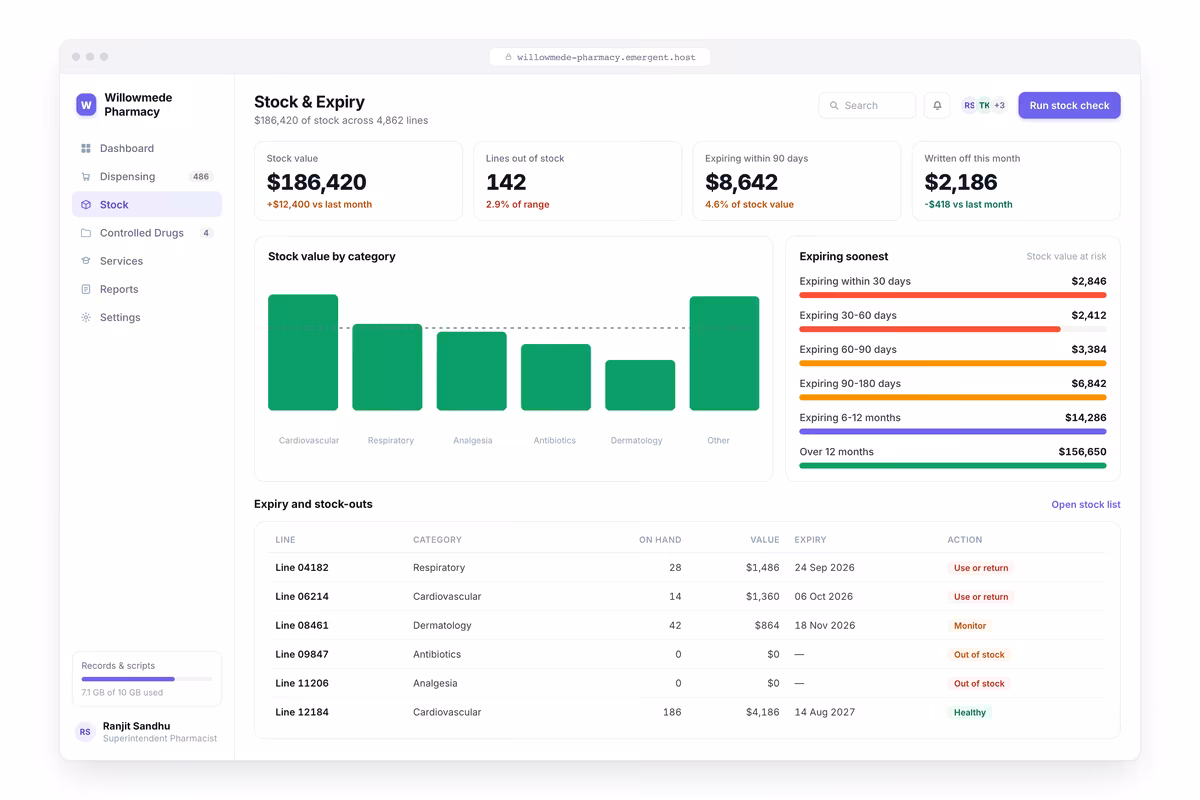Click the Dermatology chart bar
The width and height of the screenshot is (1200, 800).
(x=640, y=385)
